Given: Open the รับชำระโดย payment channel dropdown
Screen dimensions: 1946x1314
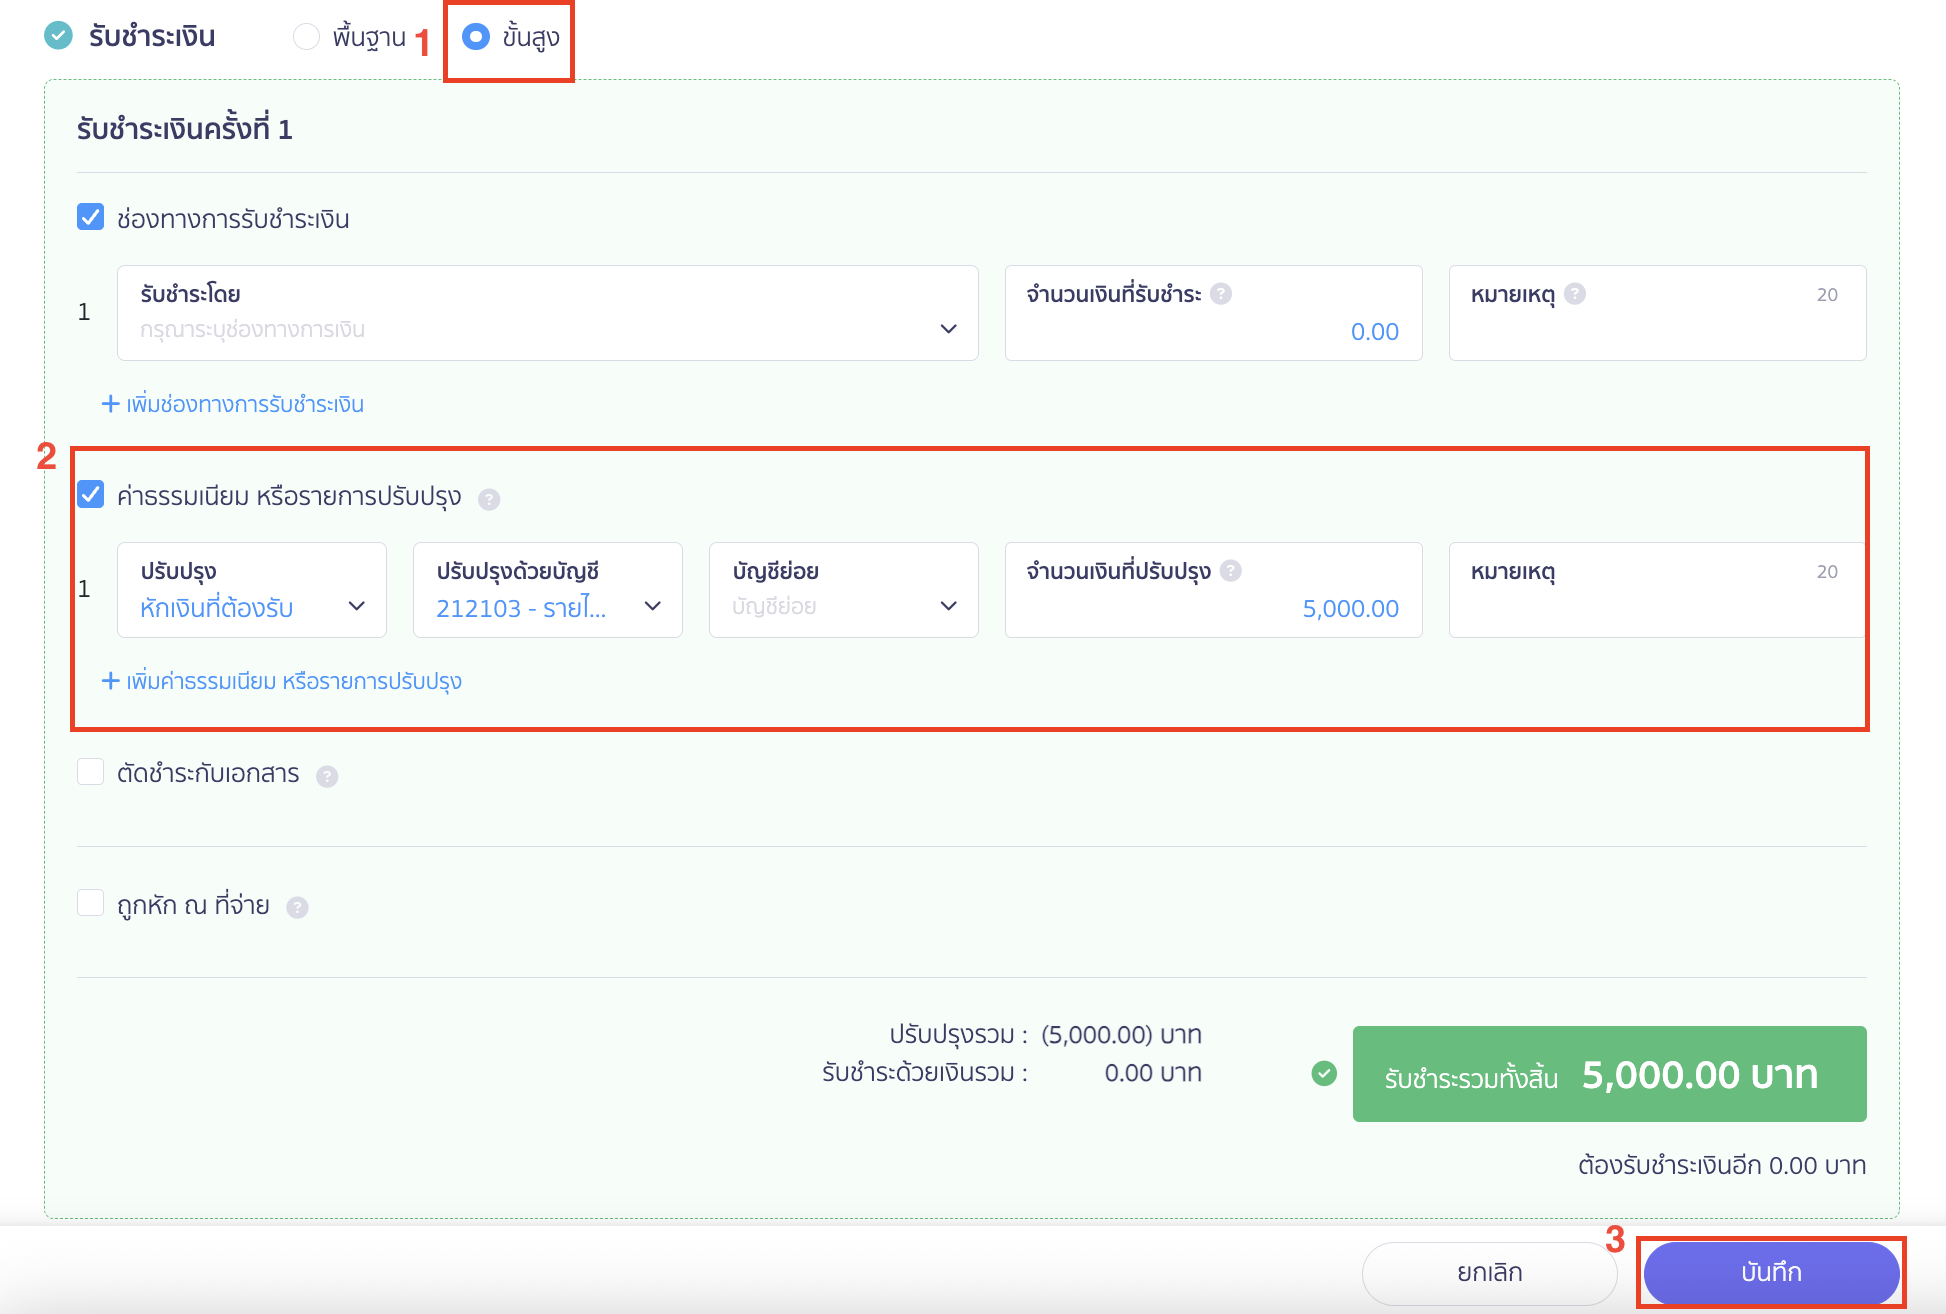Looking at the screenshot, I should [x=547, y=313].
